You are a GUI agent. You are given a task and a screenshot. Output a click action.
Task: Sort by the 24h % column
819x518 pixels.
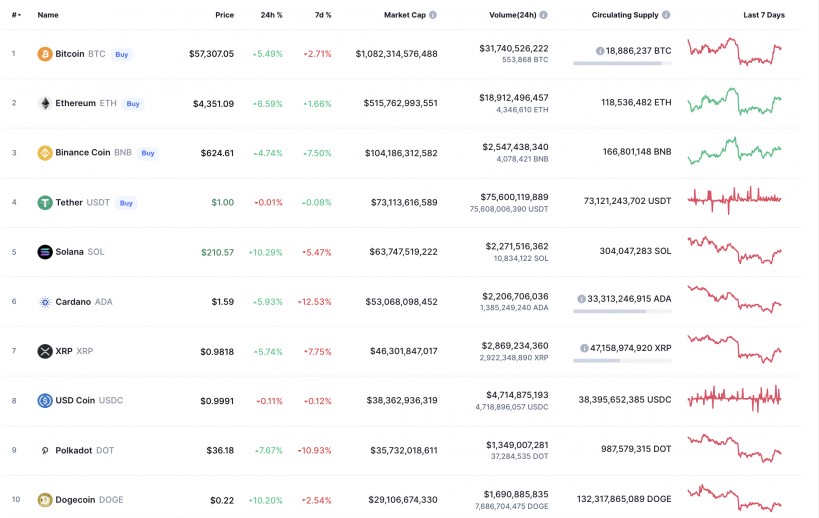click(x=271, y=15)
